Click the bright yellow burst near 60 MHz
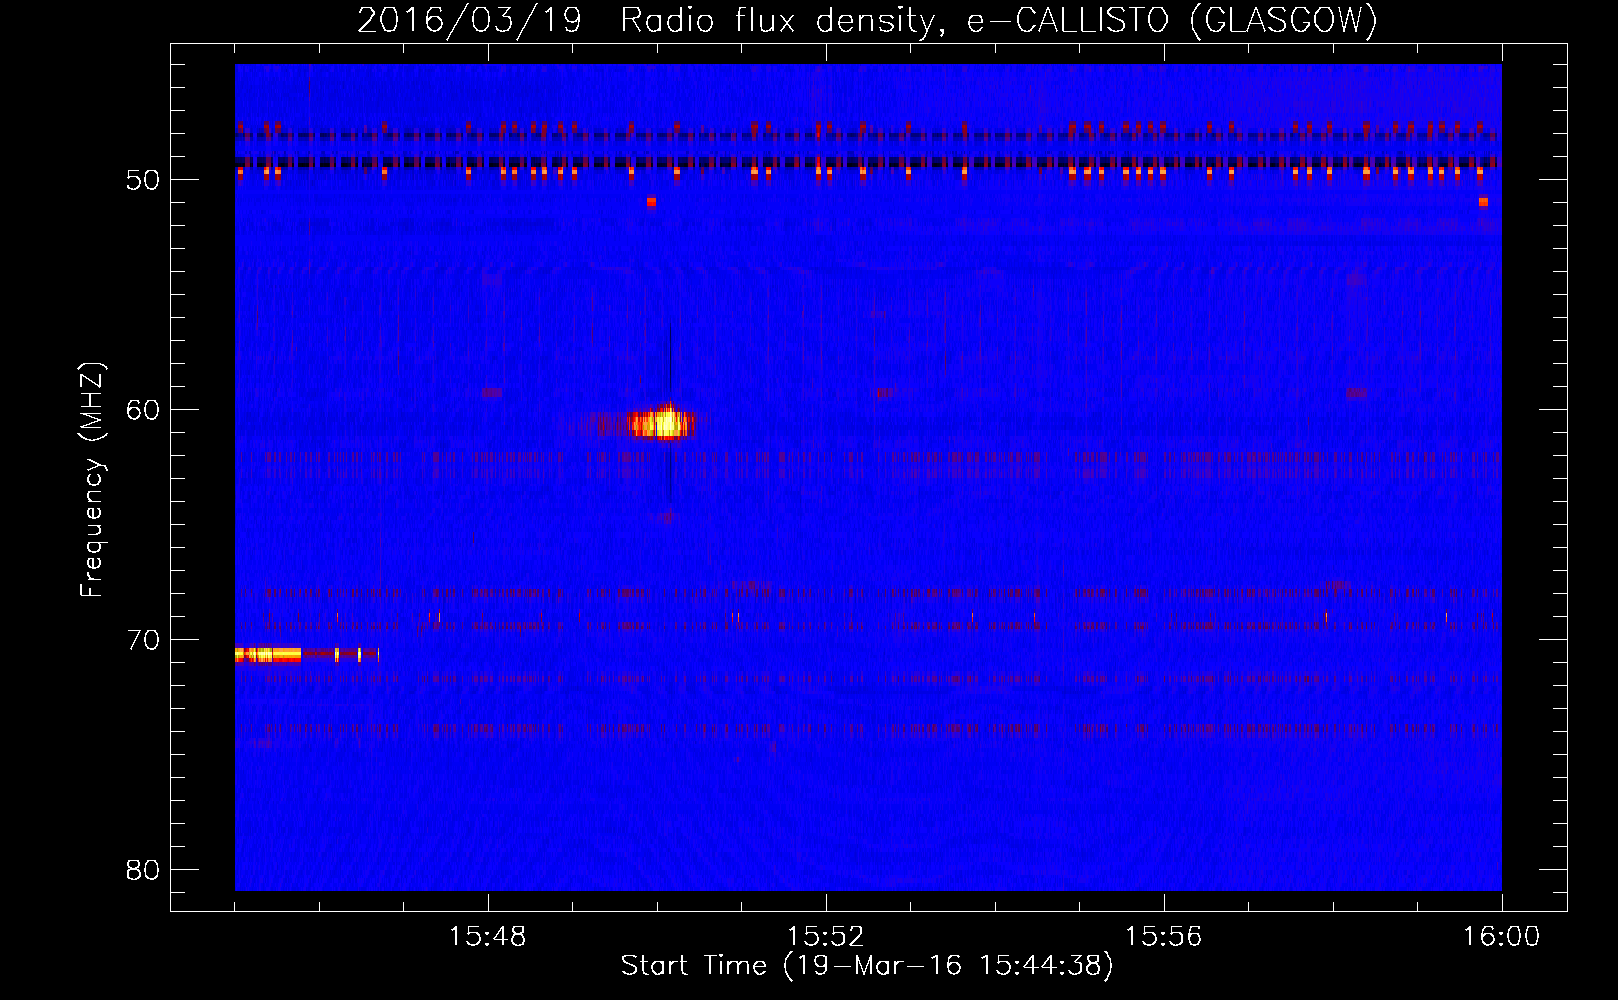 pyautogui.click(x=662, y=423)
